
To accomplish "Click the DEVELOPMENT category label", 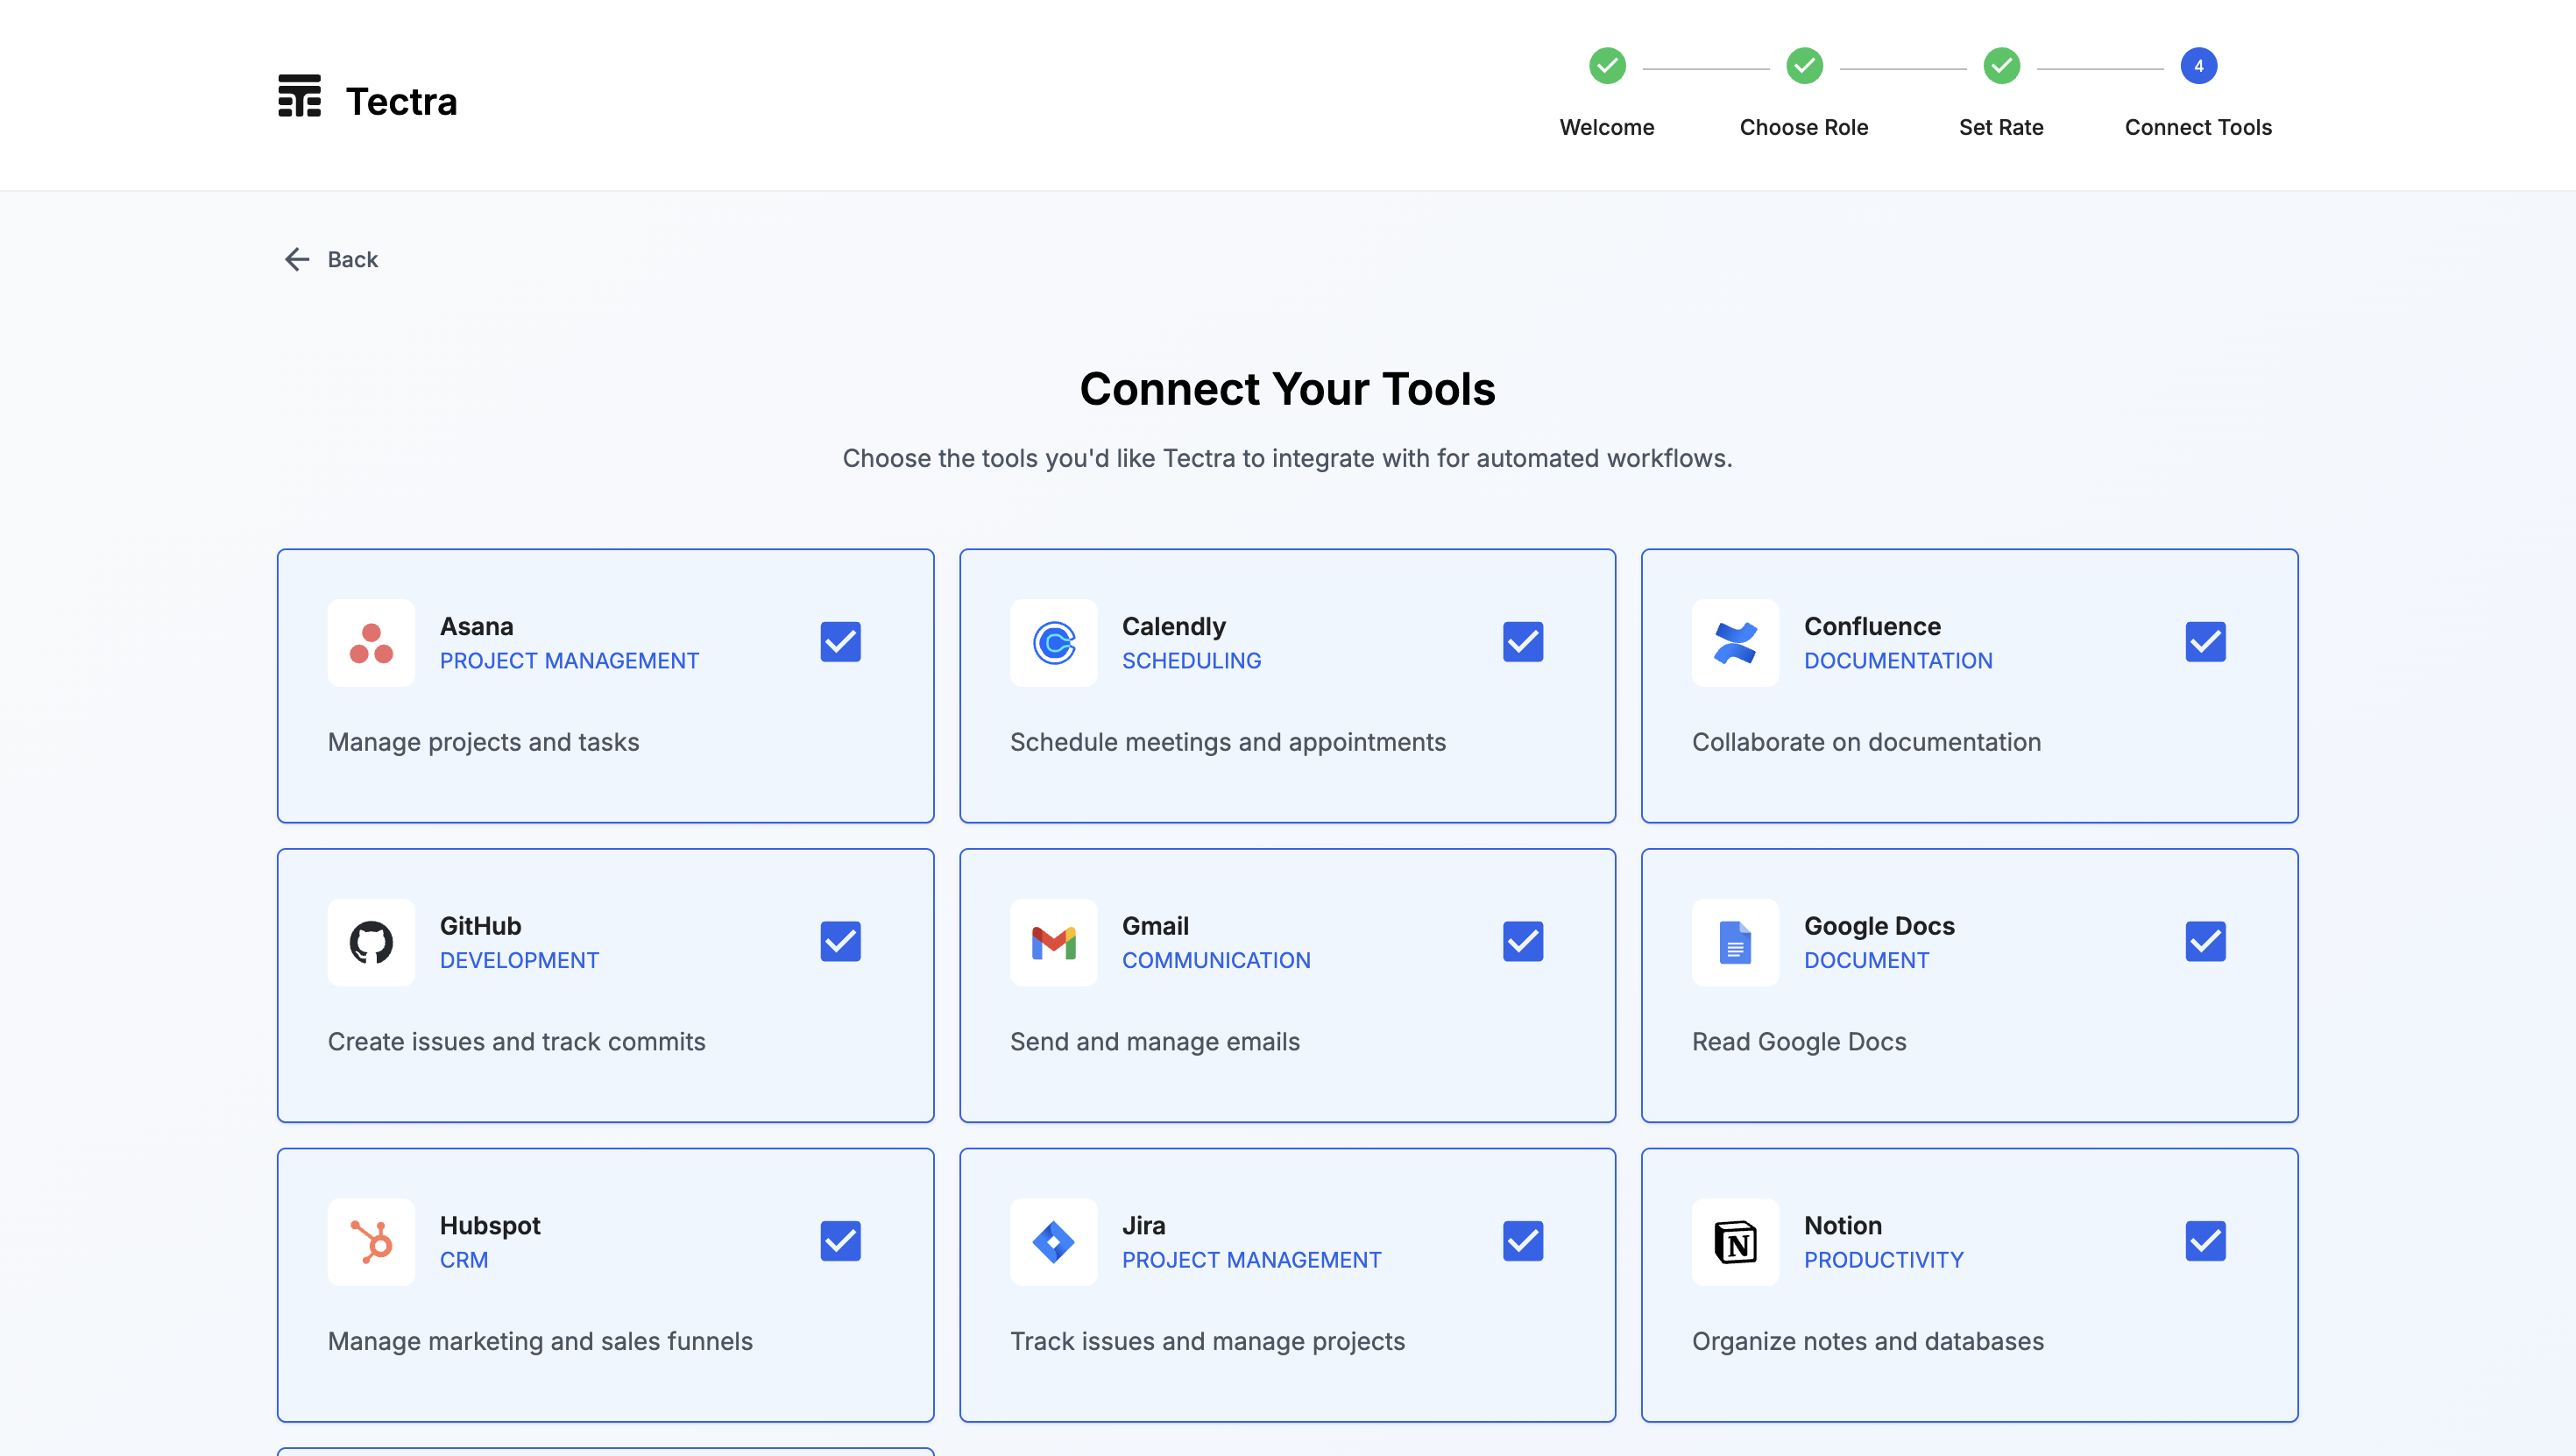I will [520, 960].
